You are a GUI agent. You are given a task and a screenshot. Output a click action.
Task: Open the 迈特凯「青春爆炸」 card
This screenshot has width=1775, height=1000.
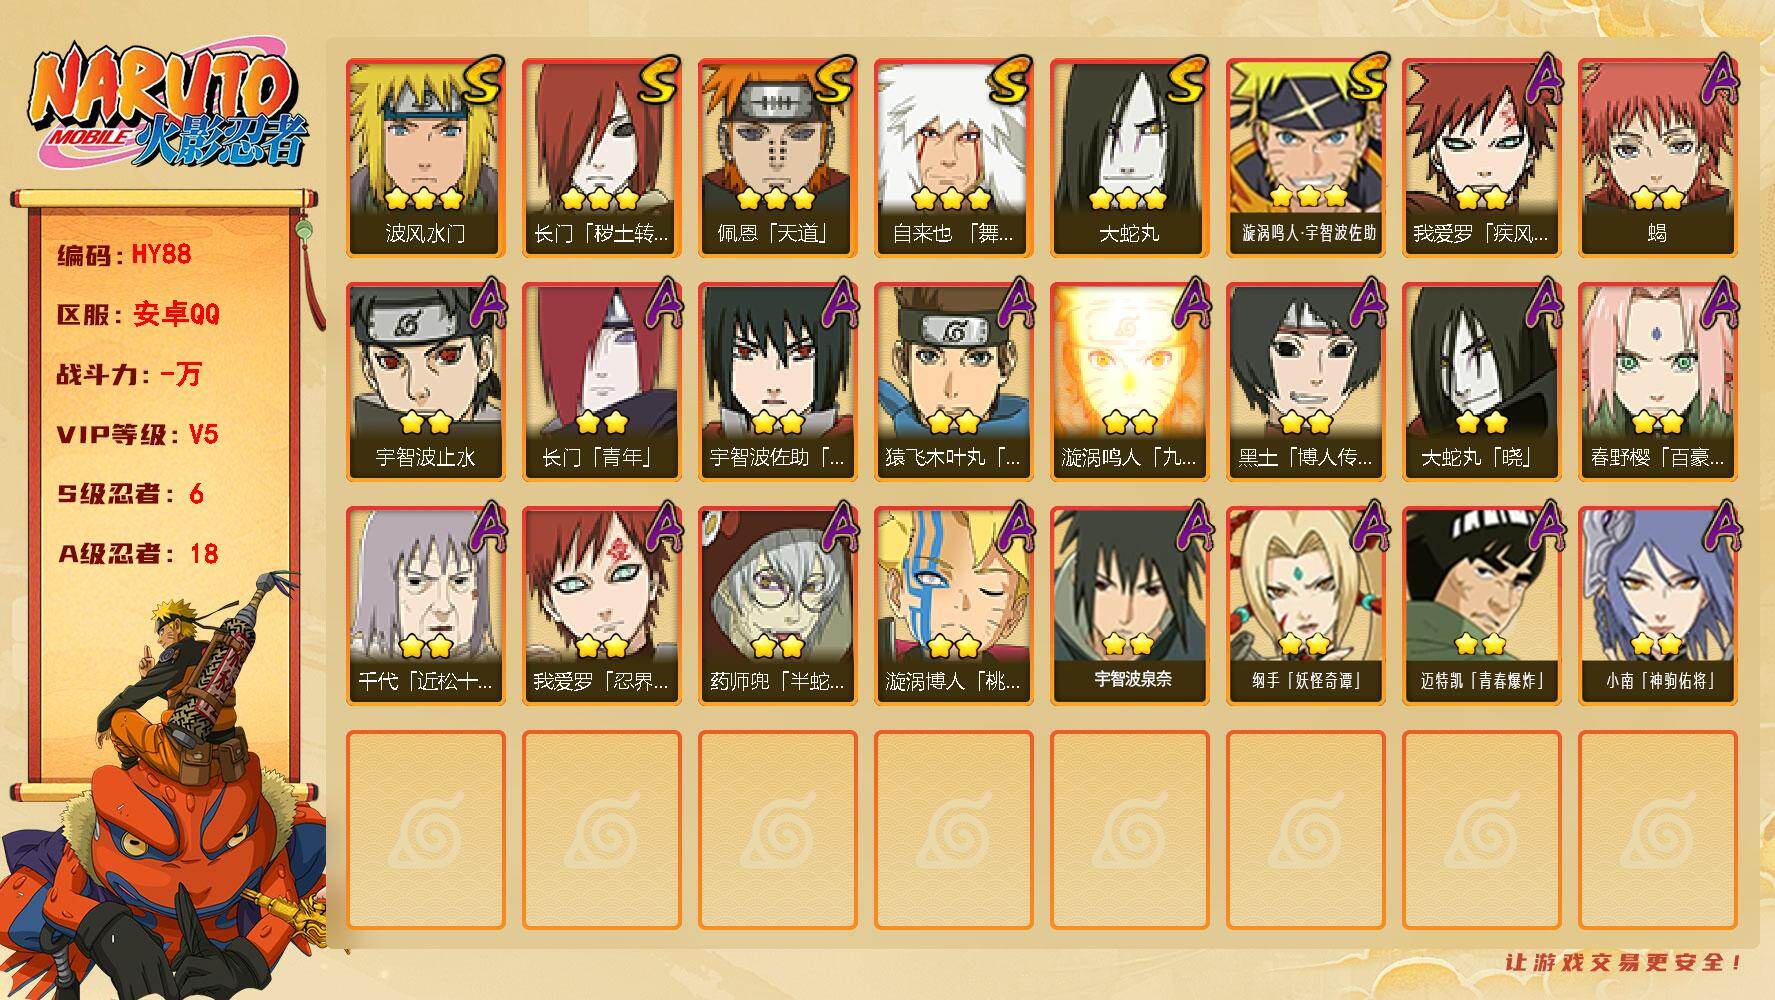coord(1482,606)
